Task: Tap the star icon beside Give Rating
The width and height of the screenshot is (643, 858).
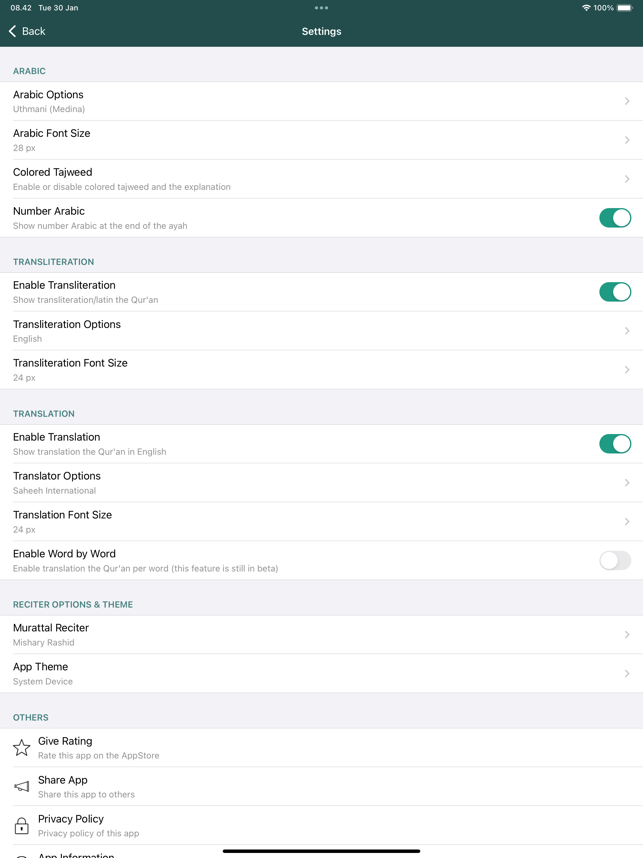Action: click(x=21, y=748)
